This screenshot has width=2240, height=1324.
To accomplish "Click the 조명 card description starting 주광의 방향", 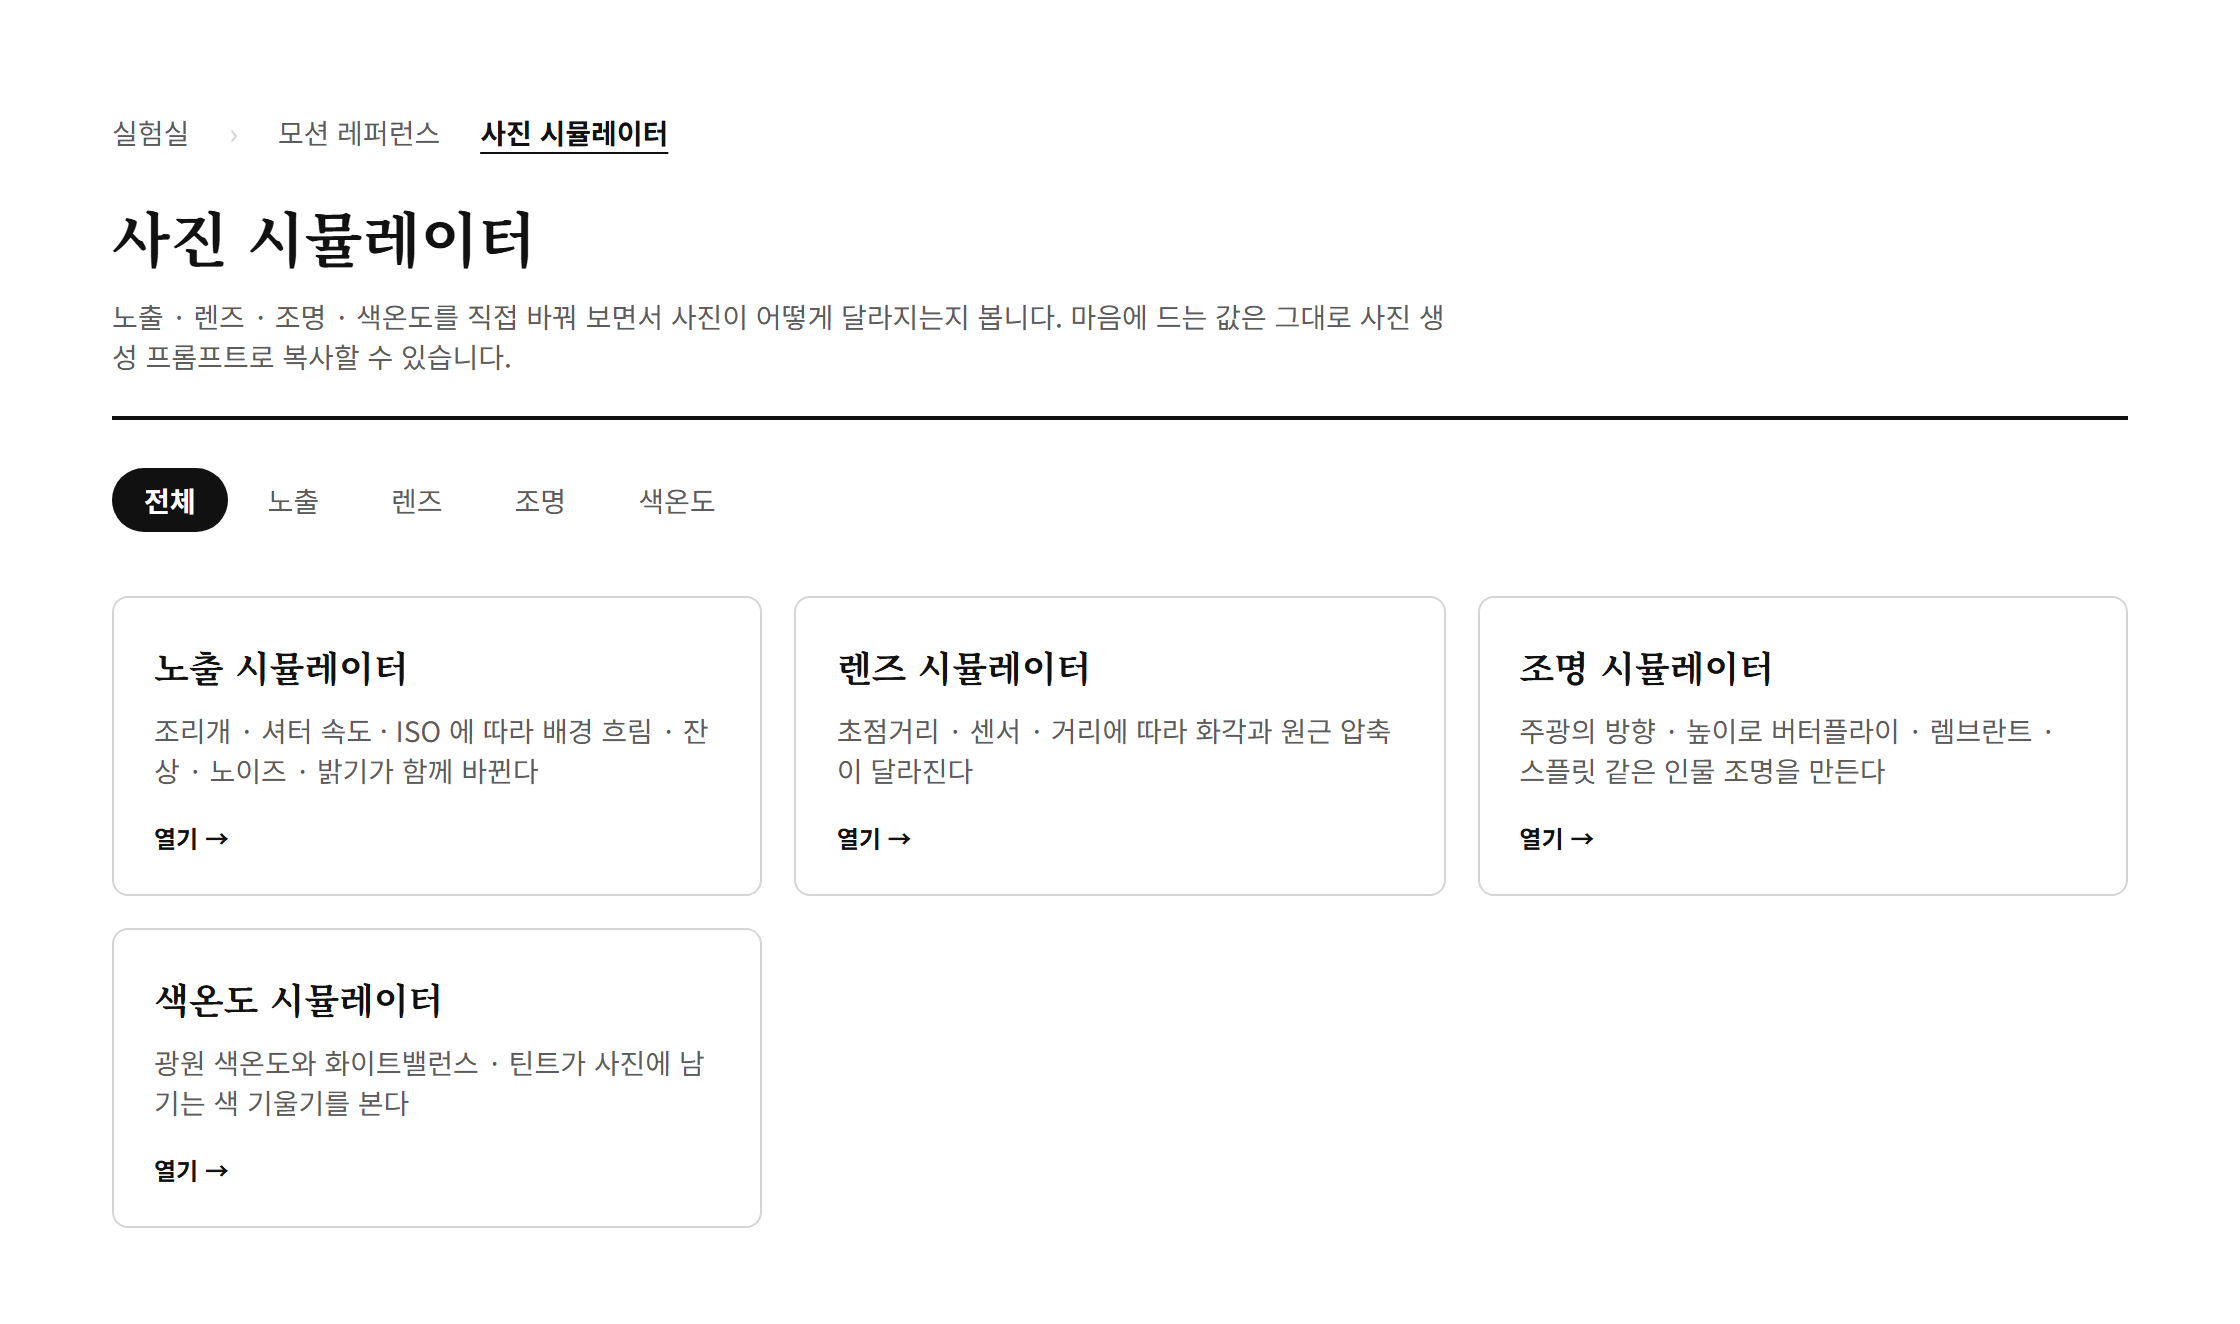I will point(1787,751).
